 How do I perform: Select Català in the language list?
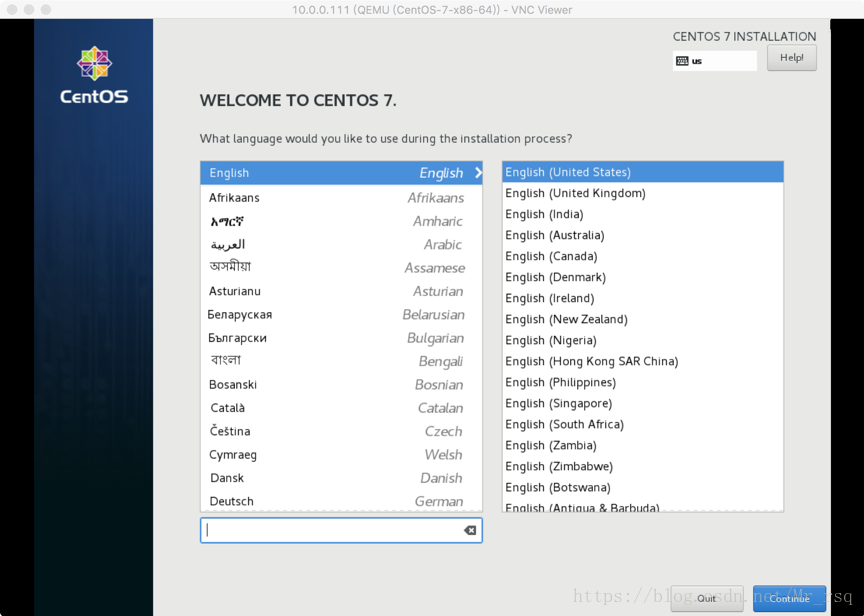341,408
